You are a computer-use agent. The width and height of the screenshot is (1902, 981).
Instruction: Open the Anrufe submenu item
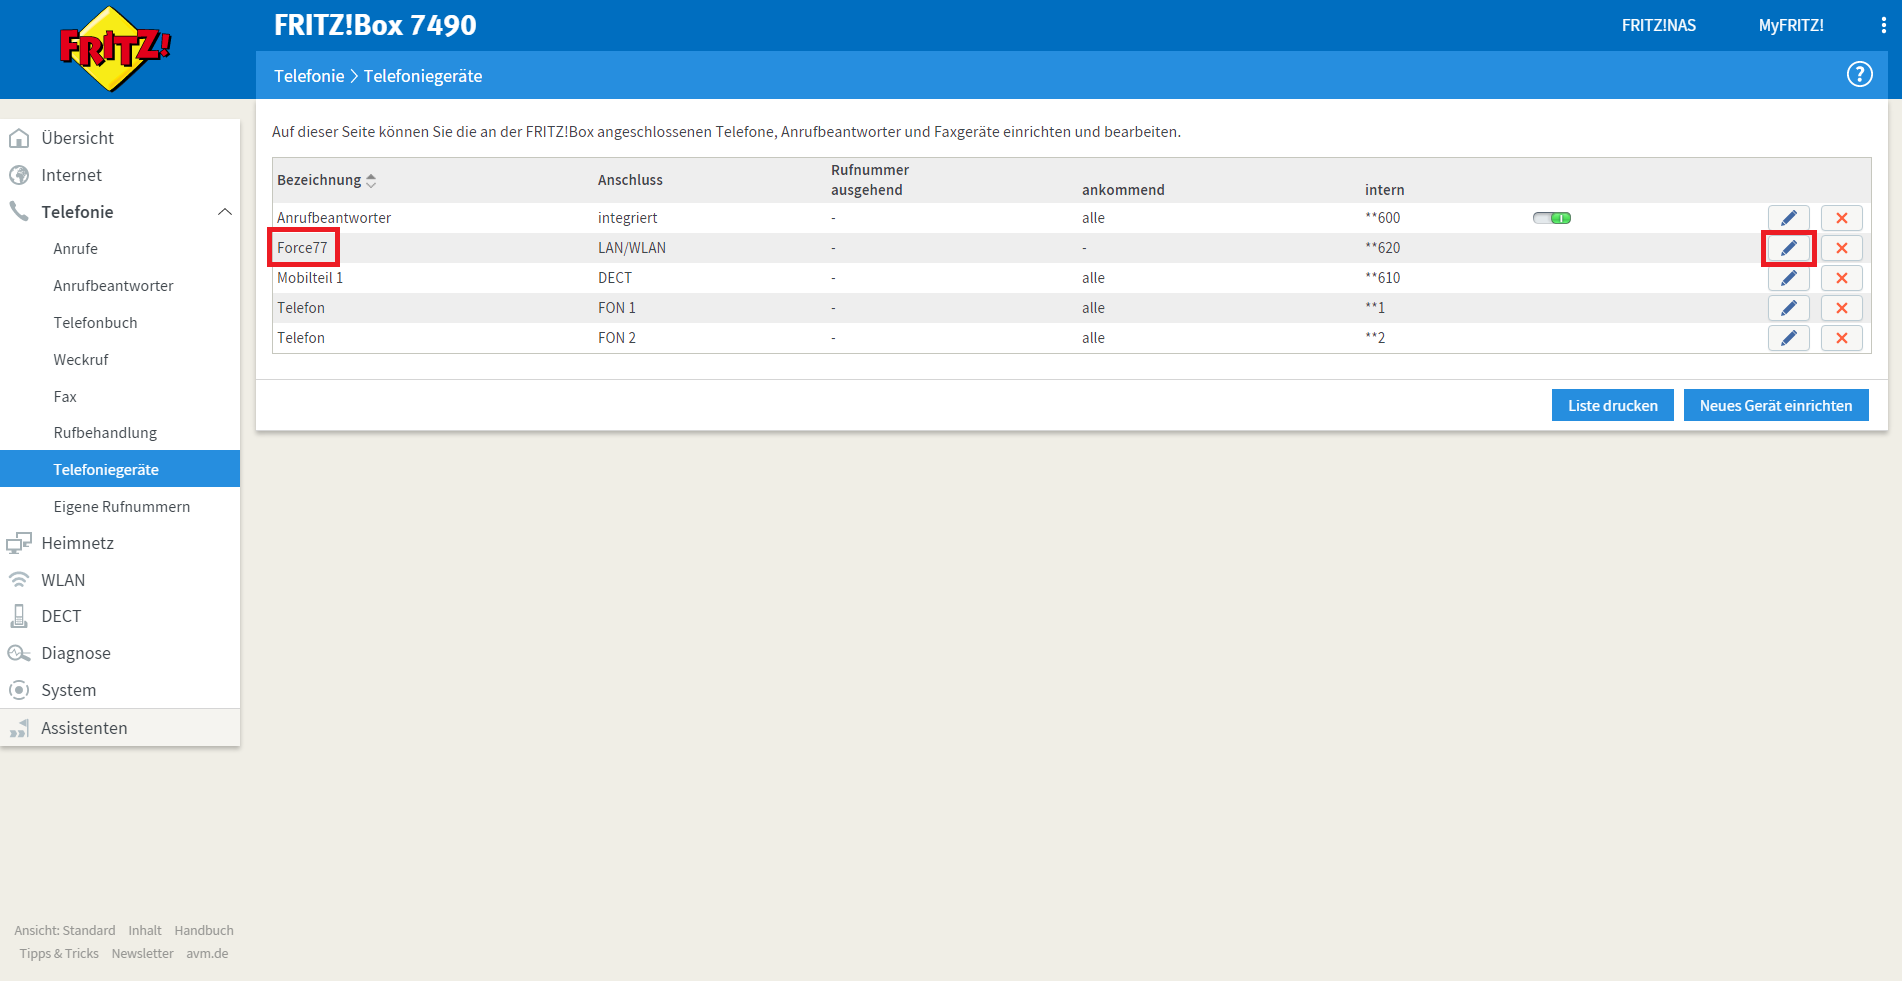coord(75,249)
